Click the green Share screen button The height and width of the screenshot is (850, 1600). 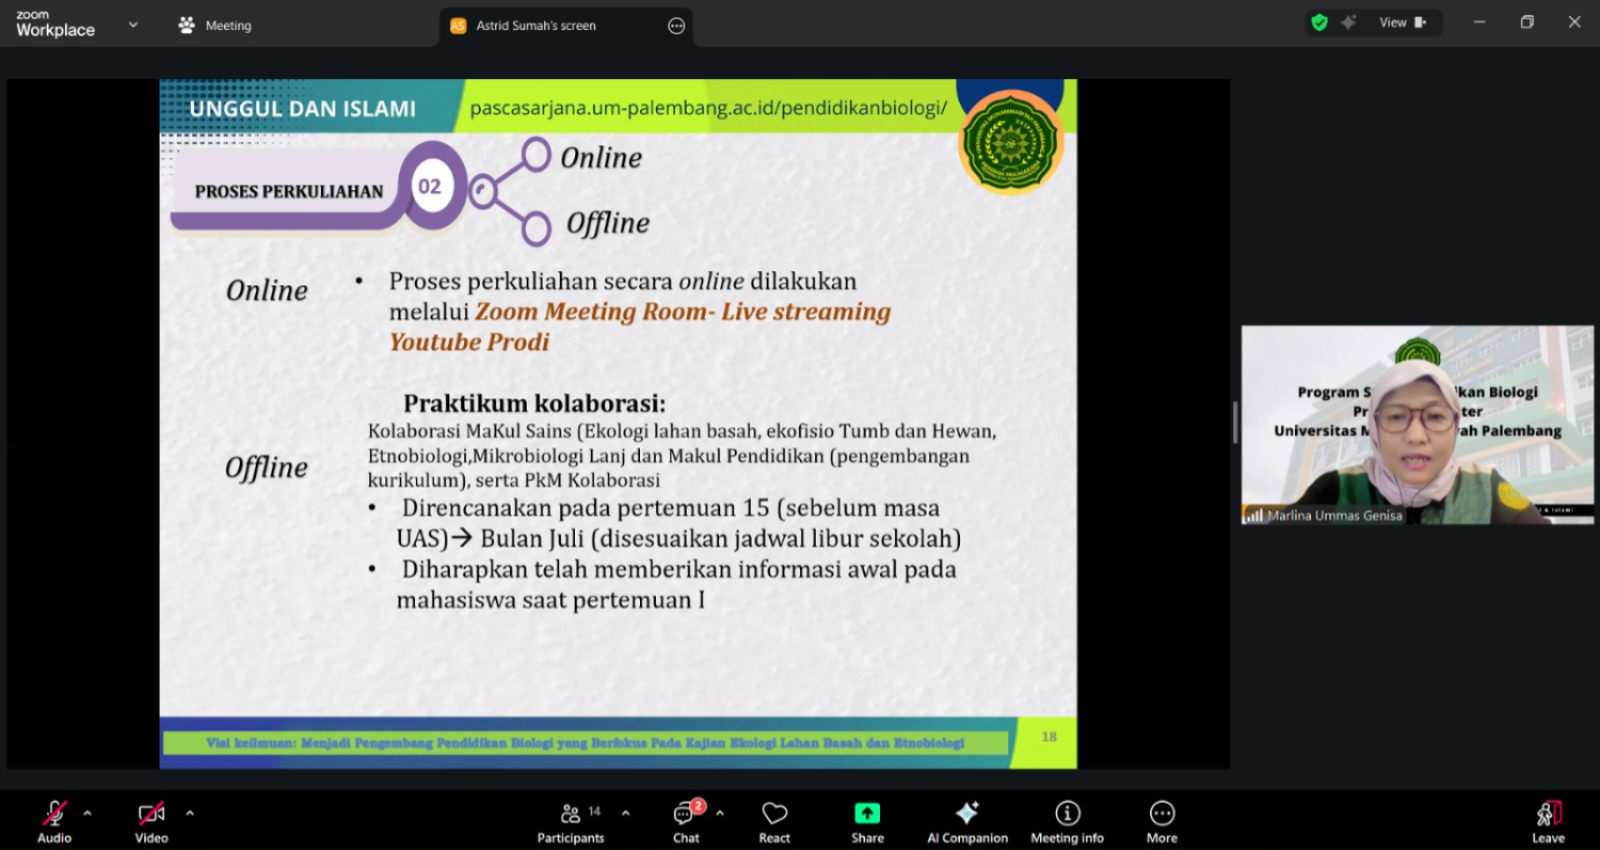tap(867, 821)
